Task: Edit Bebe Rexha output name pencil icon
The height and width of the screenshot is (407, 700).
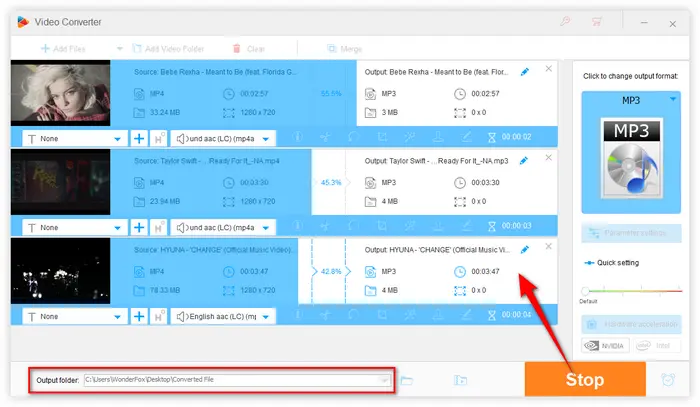Action: pyautogui.click(x=525, y=72)
